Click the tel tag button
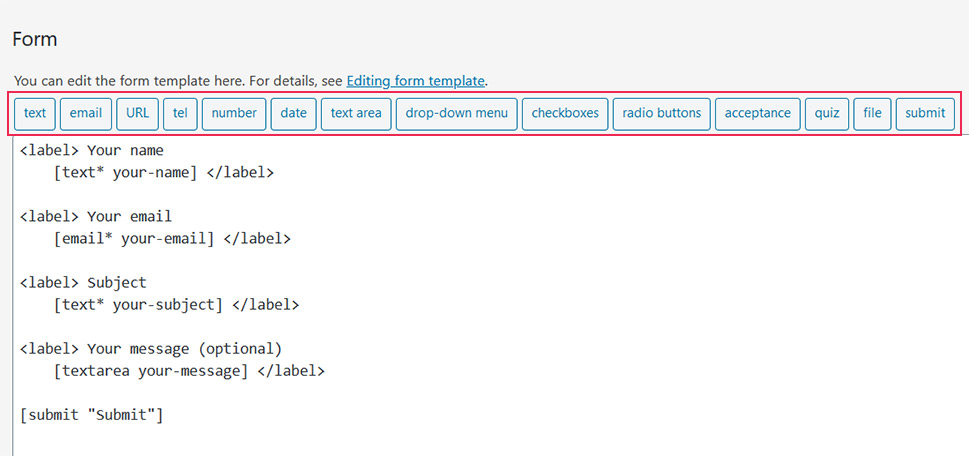Screen dimensions: 969x456 [x=180, y=113]
